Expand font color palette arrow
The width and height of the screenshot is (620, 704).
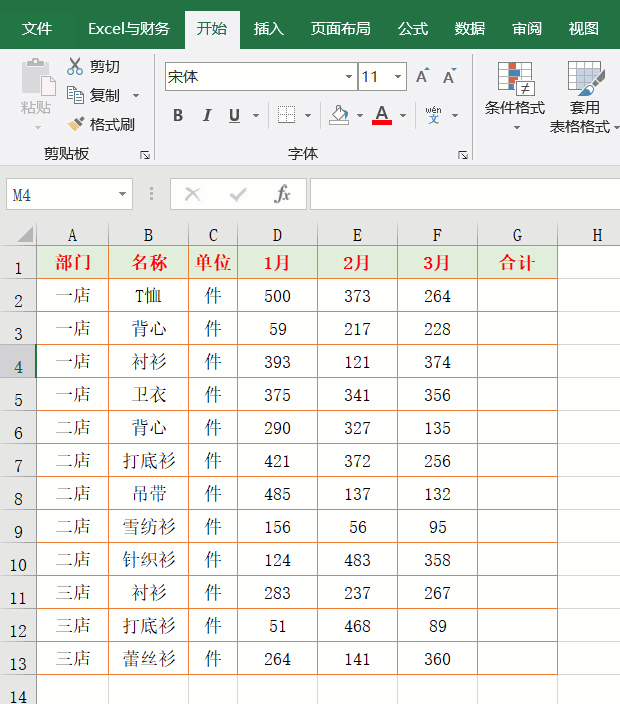tap(403, 116)
